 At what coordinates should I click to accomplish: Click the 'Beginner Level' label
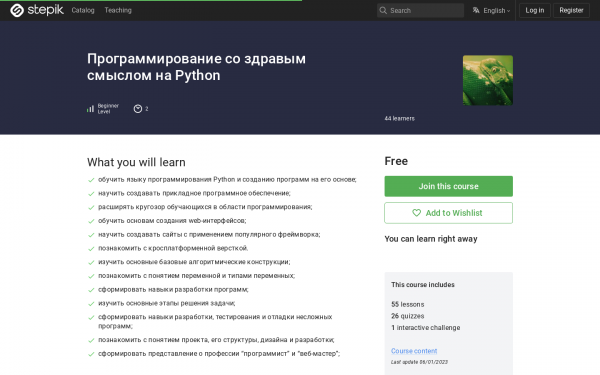coord(108,109)
